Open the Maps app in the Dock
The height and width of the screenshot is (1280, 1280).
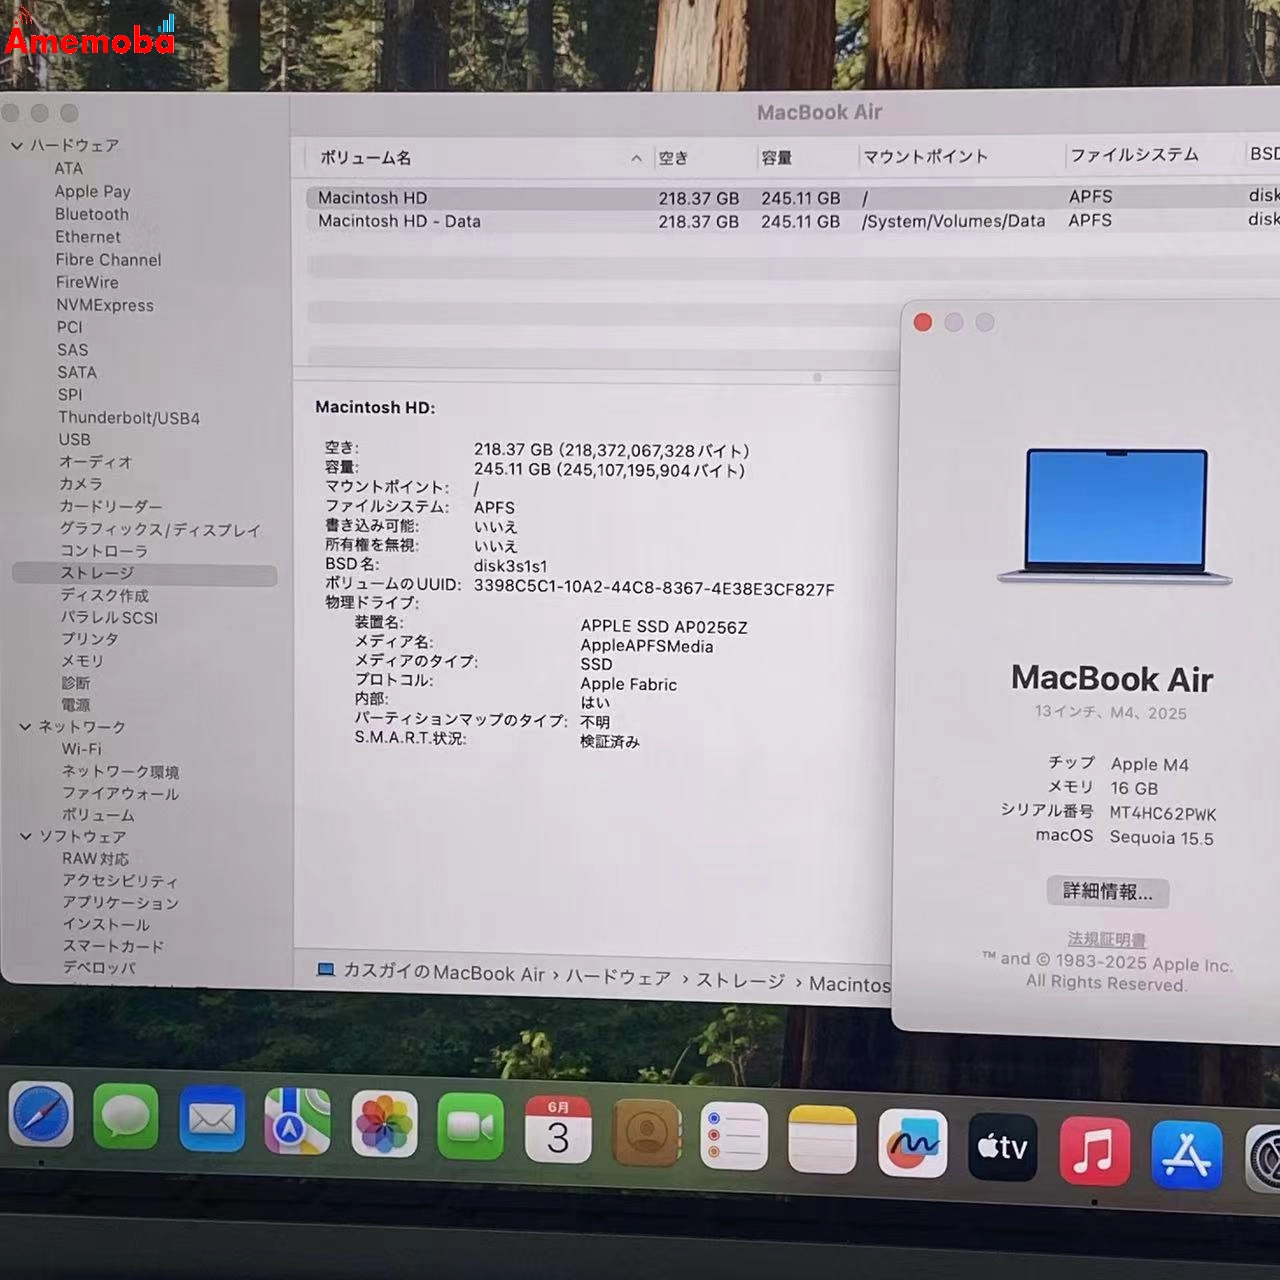(x=299, y=1124)
